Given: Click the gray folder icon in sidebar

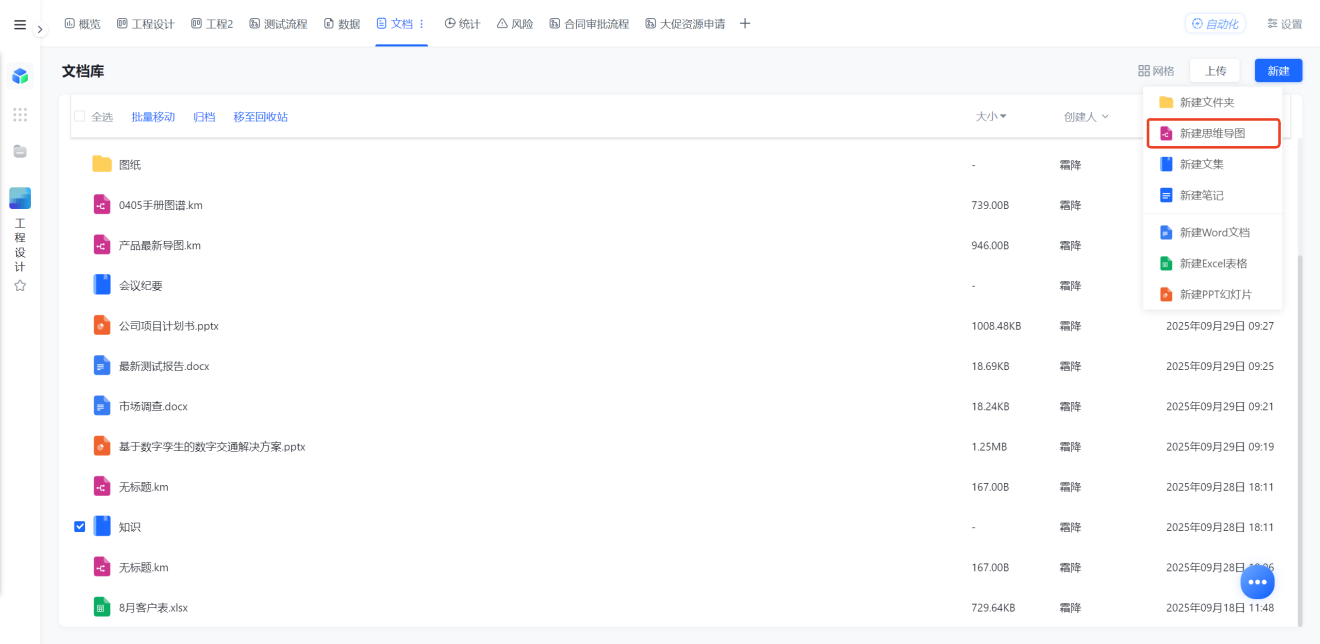Looking at the screenshot, I should pyautogui.click(x=20, y=151).
